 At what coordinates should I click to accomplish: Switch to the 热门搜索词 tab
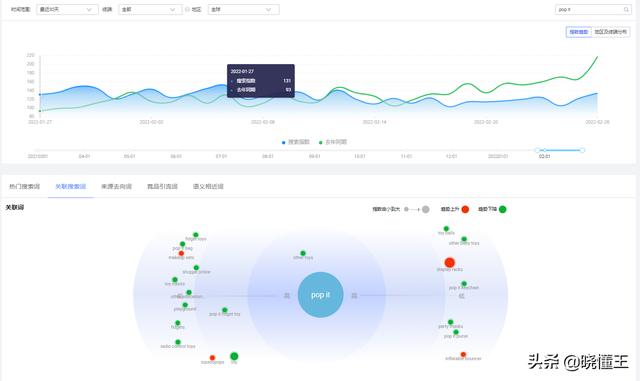(x=24, y=187)
